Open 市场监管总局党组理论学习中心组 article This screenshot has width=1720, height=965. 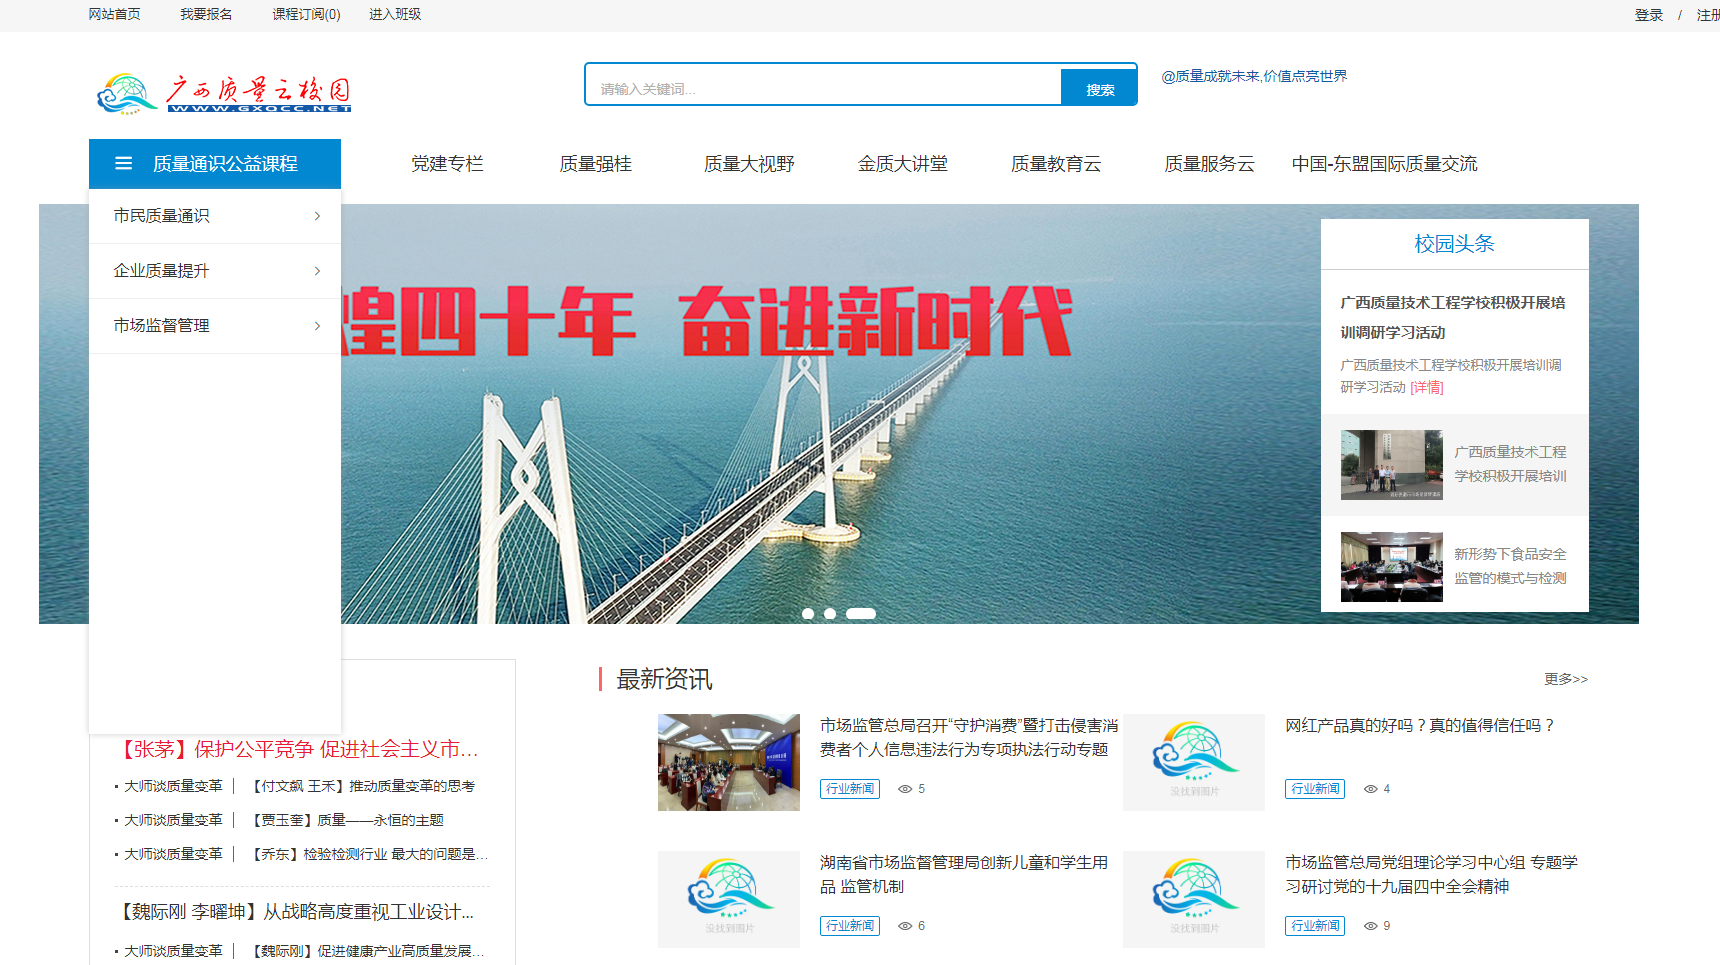[x=1432, y=875]
